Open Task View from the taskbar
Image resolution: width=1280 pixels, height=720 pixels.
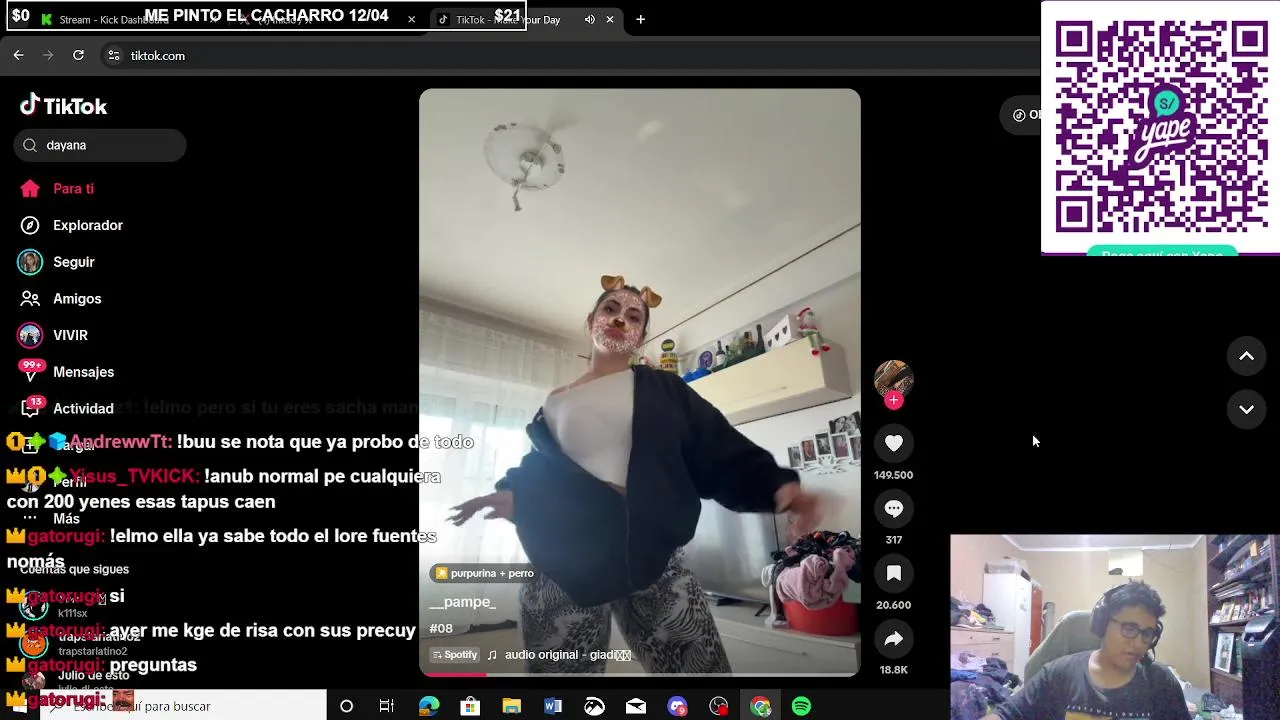(x=387, y=707)
